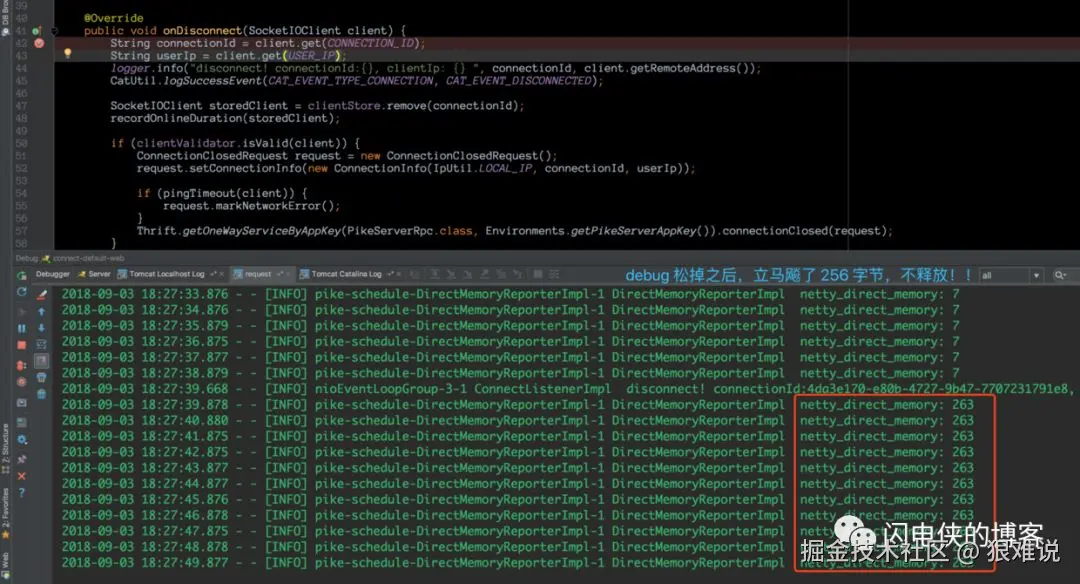The width and height of the screenshot is (1080, 584).
Task: Click the dimmed Evaluate Expression calculator icon
Action: [538, 274]
